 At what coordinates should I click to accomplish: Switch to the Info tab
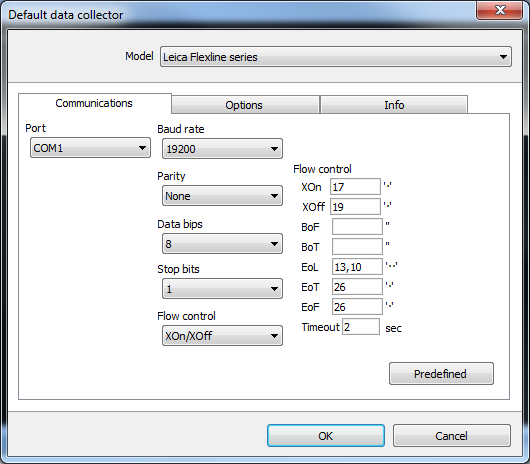pos(394,105)
